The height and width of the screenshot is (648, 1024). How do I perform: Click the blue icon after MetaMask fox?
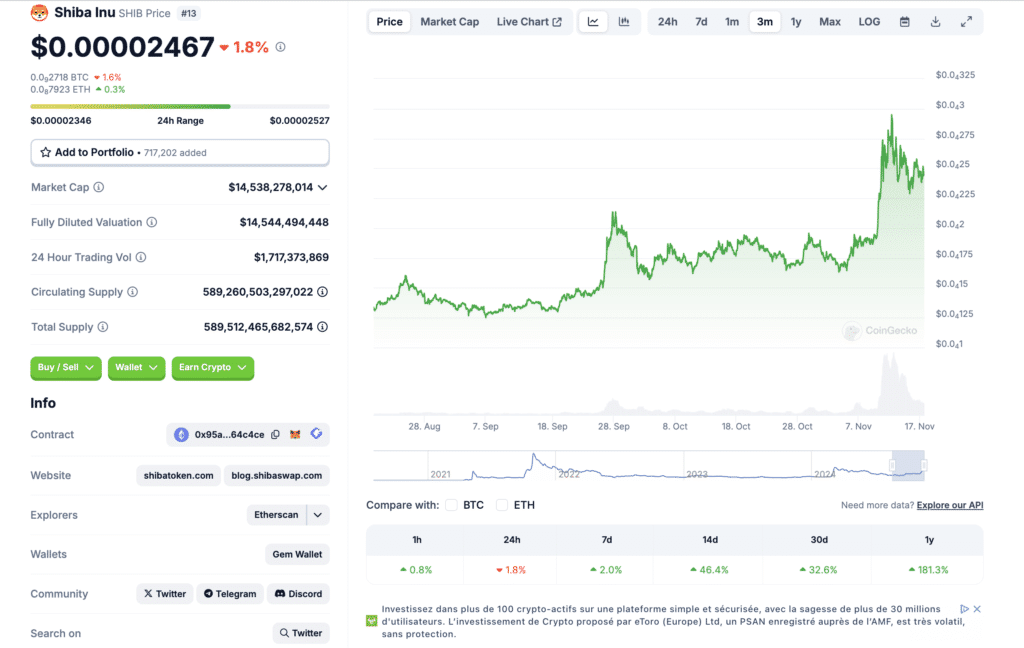click(316, 434)
